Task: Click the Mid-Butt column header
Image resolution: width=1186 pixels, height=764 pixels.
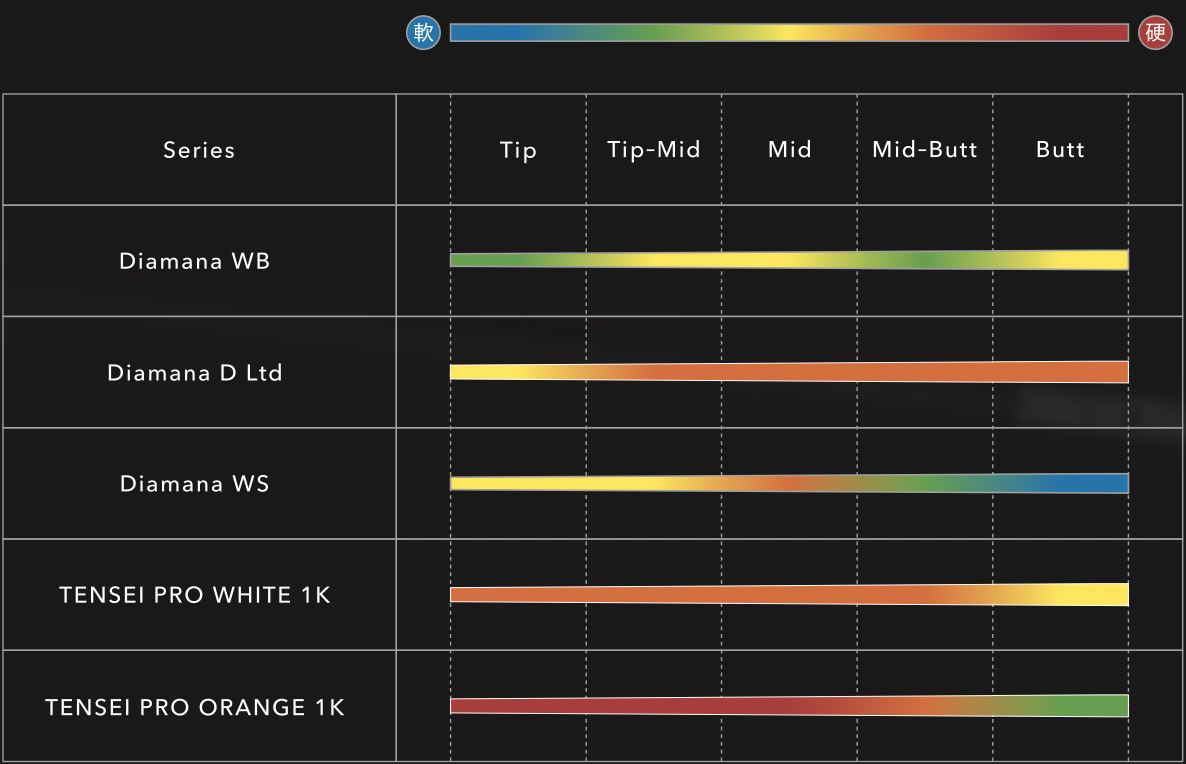Action: tap(925, 150)
